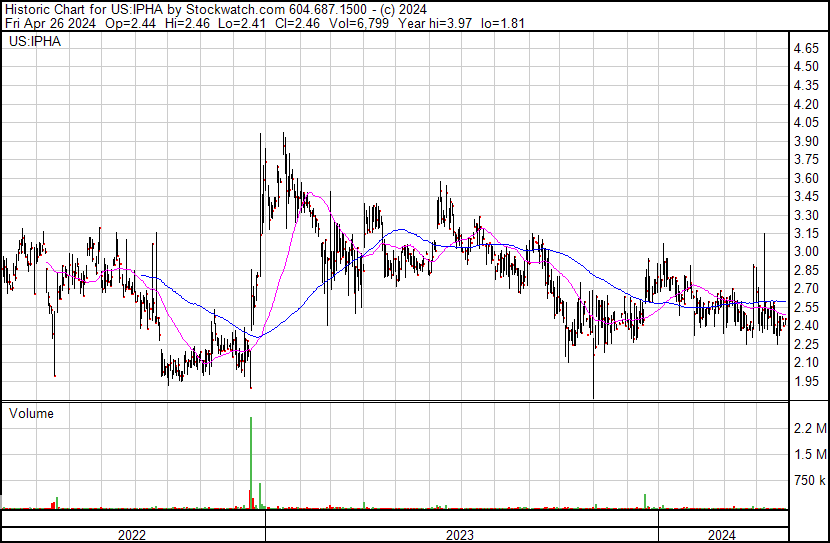Click the 1.5 M volume axis label
830x543 pixels.
(x=808, y=455)
